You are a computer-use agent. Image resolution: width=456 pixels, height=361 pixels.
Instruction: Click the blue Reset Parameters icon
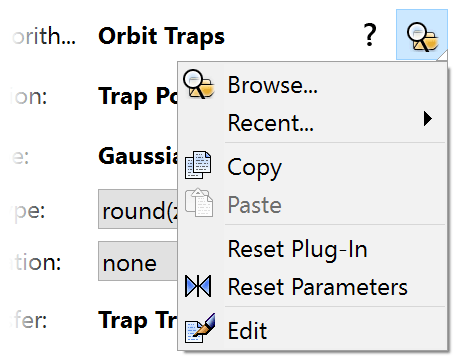point(198,286)
